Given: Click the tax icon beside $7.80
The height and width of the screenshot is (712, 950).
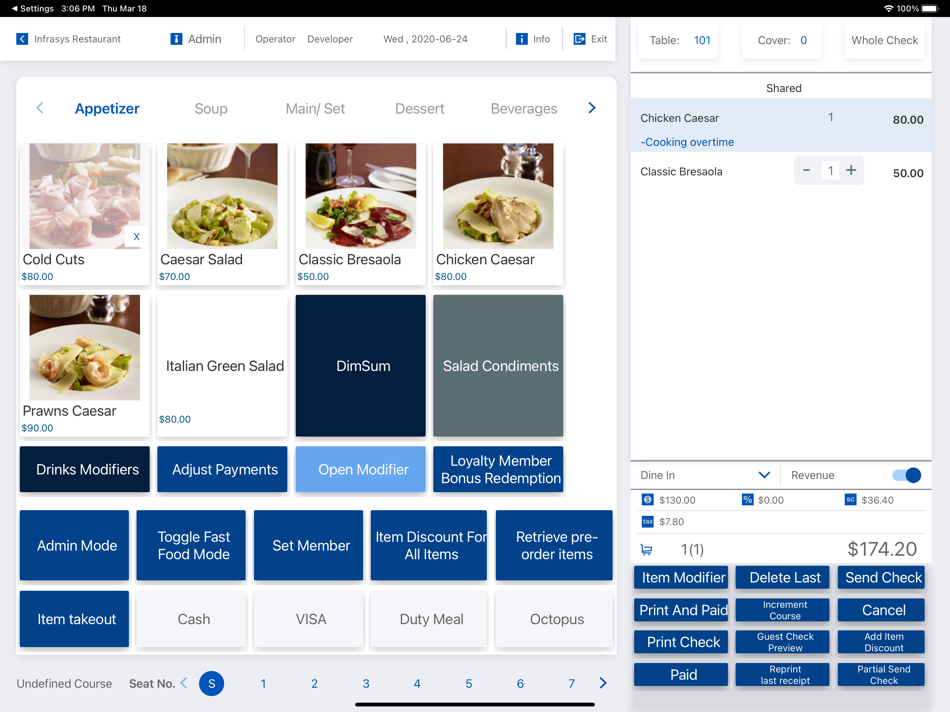Looking at the screenshot, I should click(x=647, y=521).
